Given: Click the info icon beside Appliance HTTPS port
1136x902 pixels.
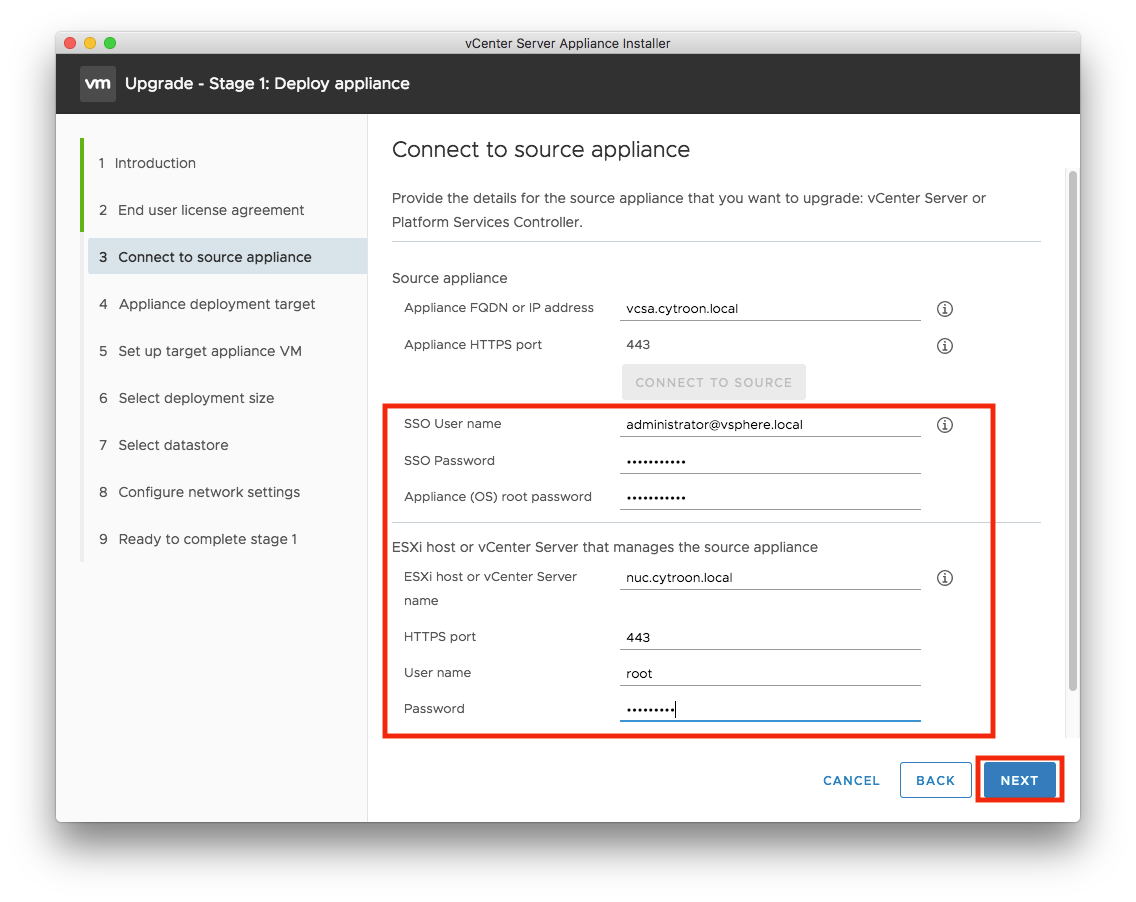Looking at the screenshot, I should (x=944, y=346).
